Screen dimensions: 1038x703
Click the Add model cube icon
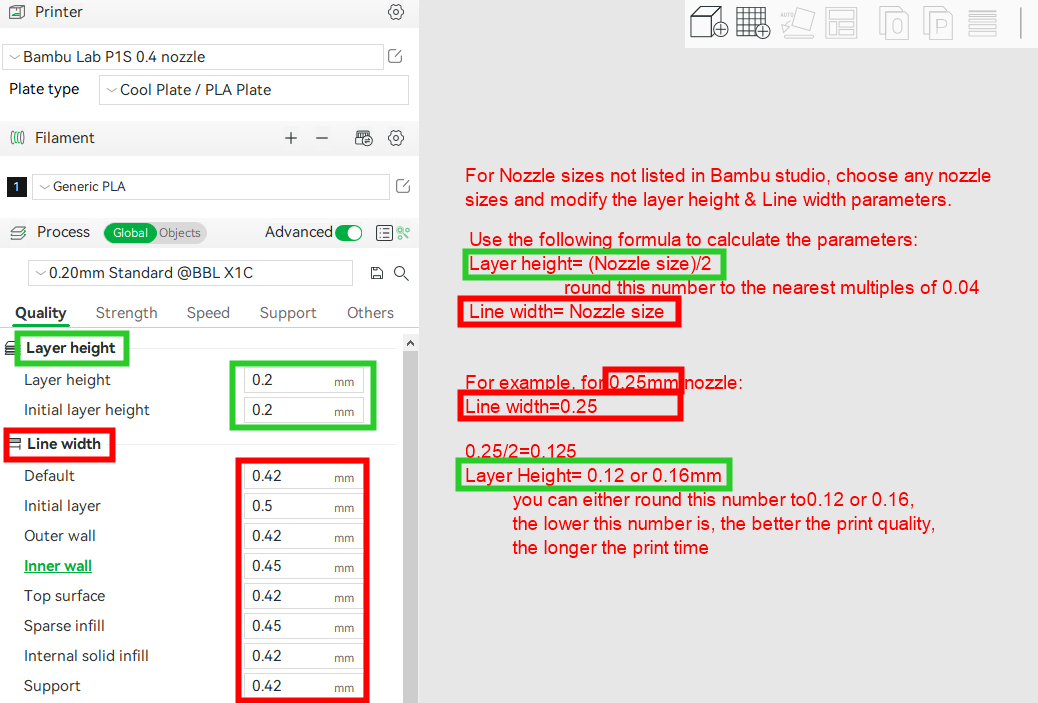point(709,22)
